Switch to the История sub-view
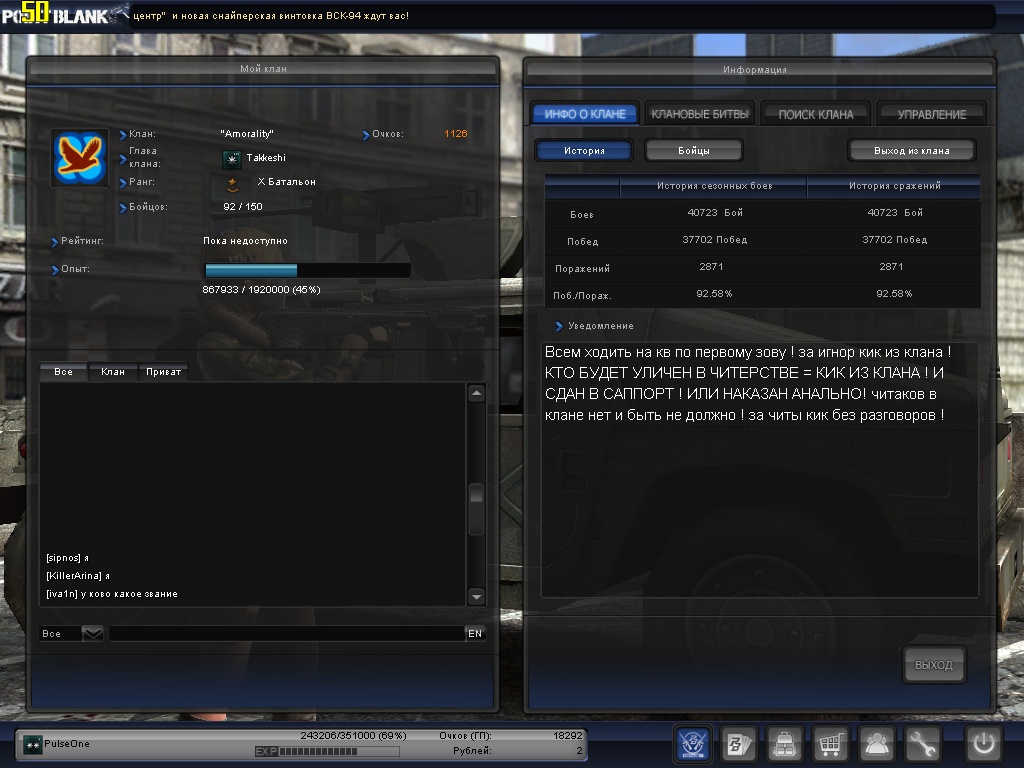 [584, 151]
